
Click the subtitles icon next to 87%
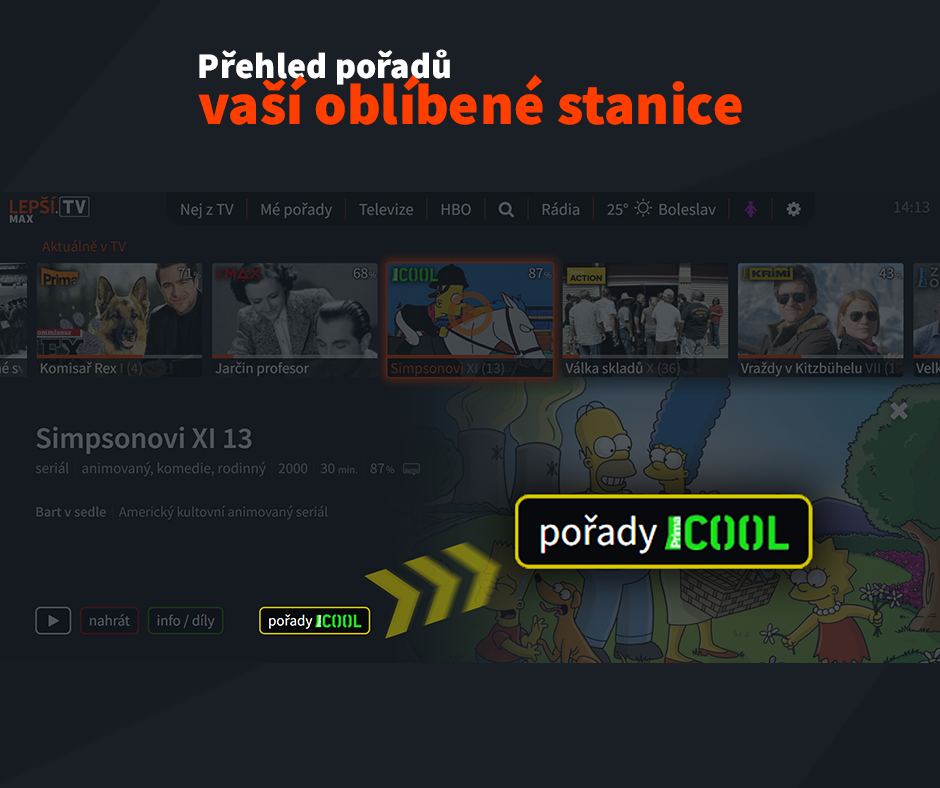411,469
